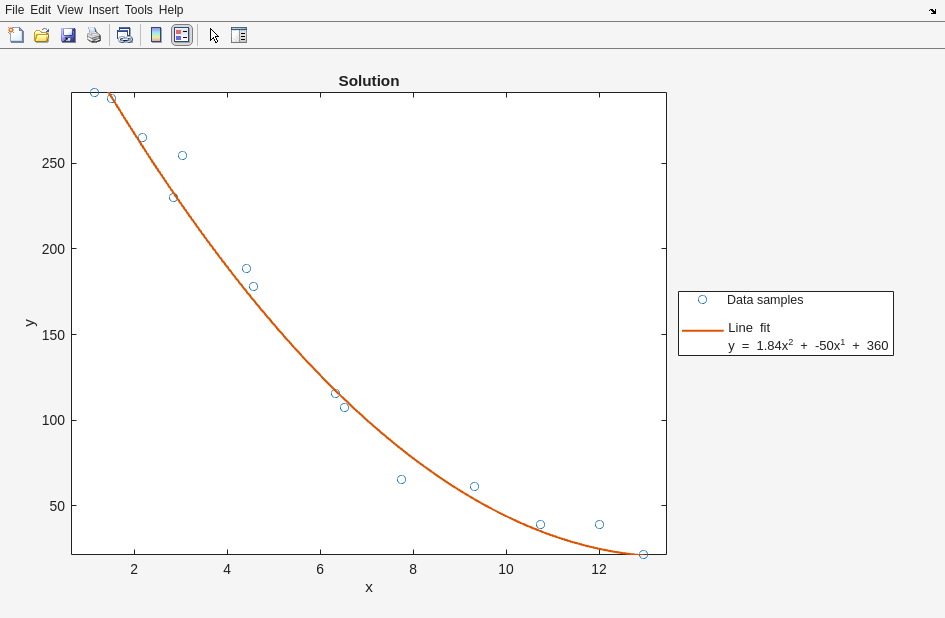The image size is (945, 618).
Task: Open the Help menu
Action: pyautogui.click(x=171, y=10)
